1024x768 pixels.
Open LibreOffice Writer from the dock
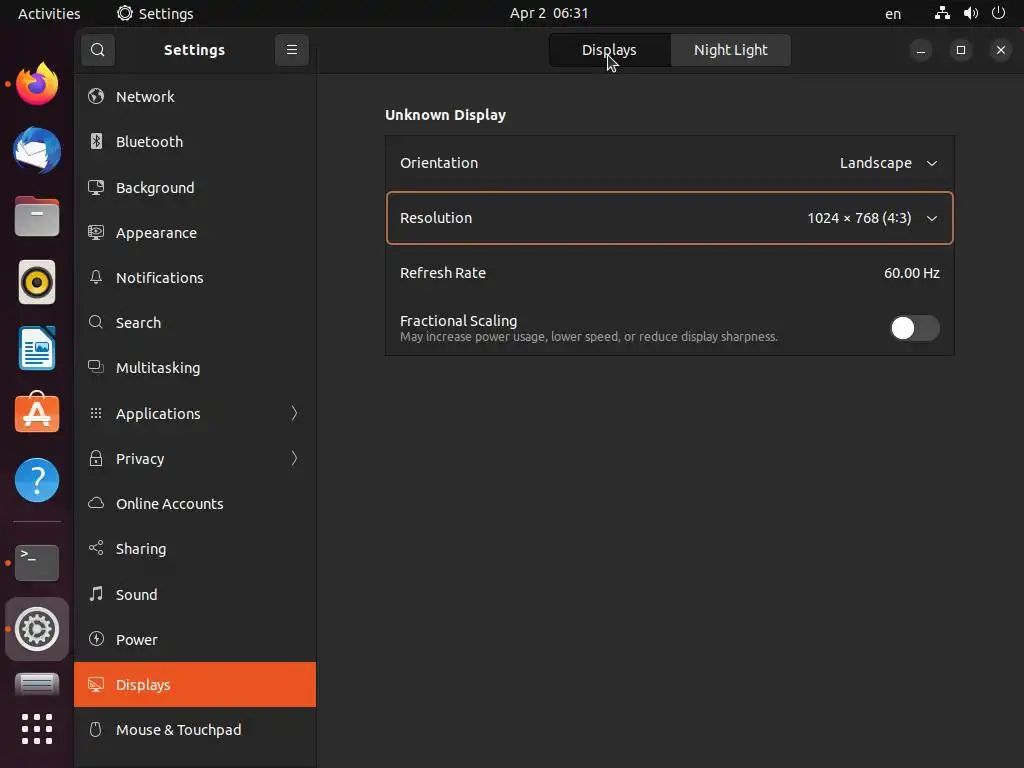tap(37, 349)
